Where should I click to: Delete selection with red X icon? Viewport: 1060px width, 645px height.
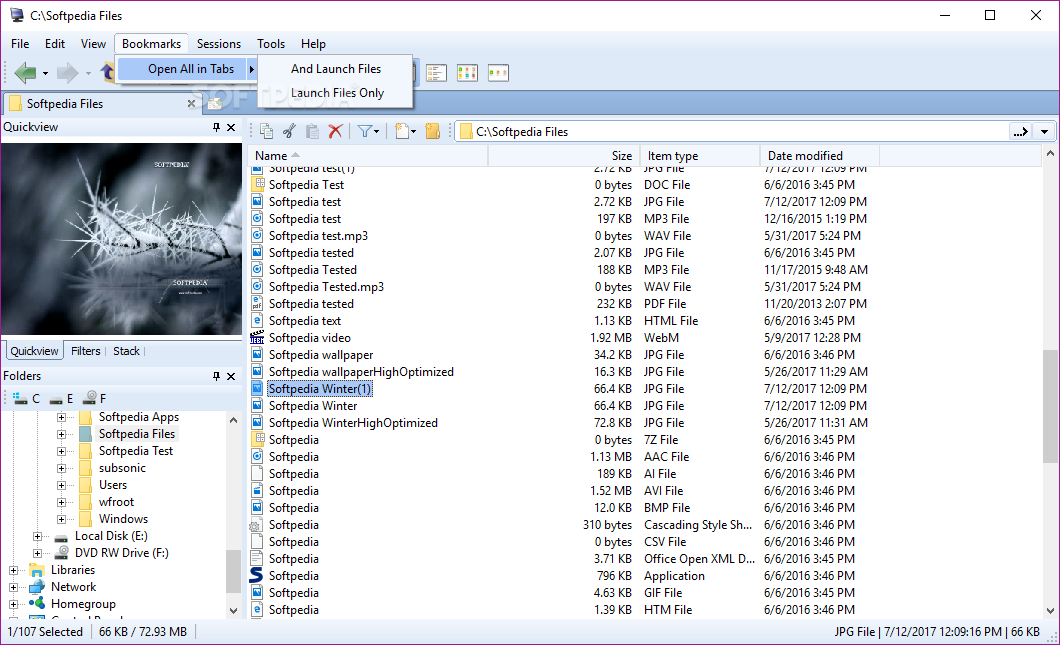click(x=335, y=131)
